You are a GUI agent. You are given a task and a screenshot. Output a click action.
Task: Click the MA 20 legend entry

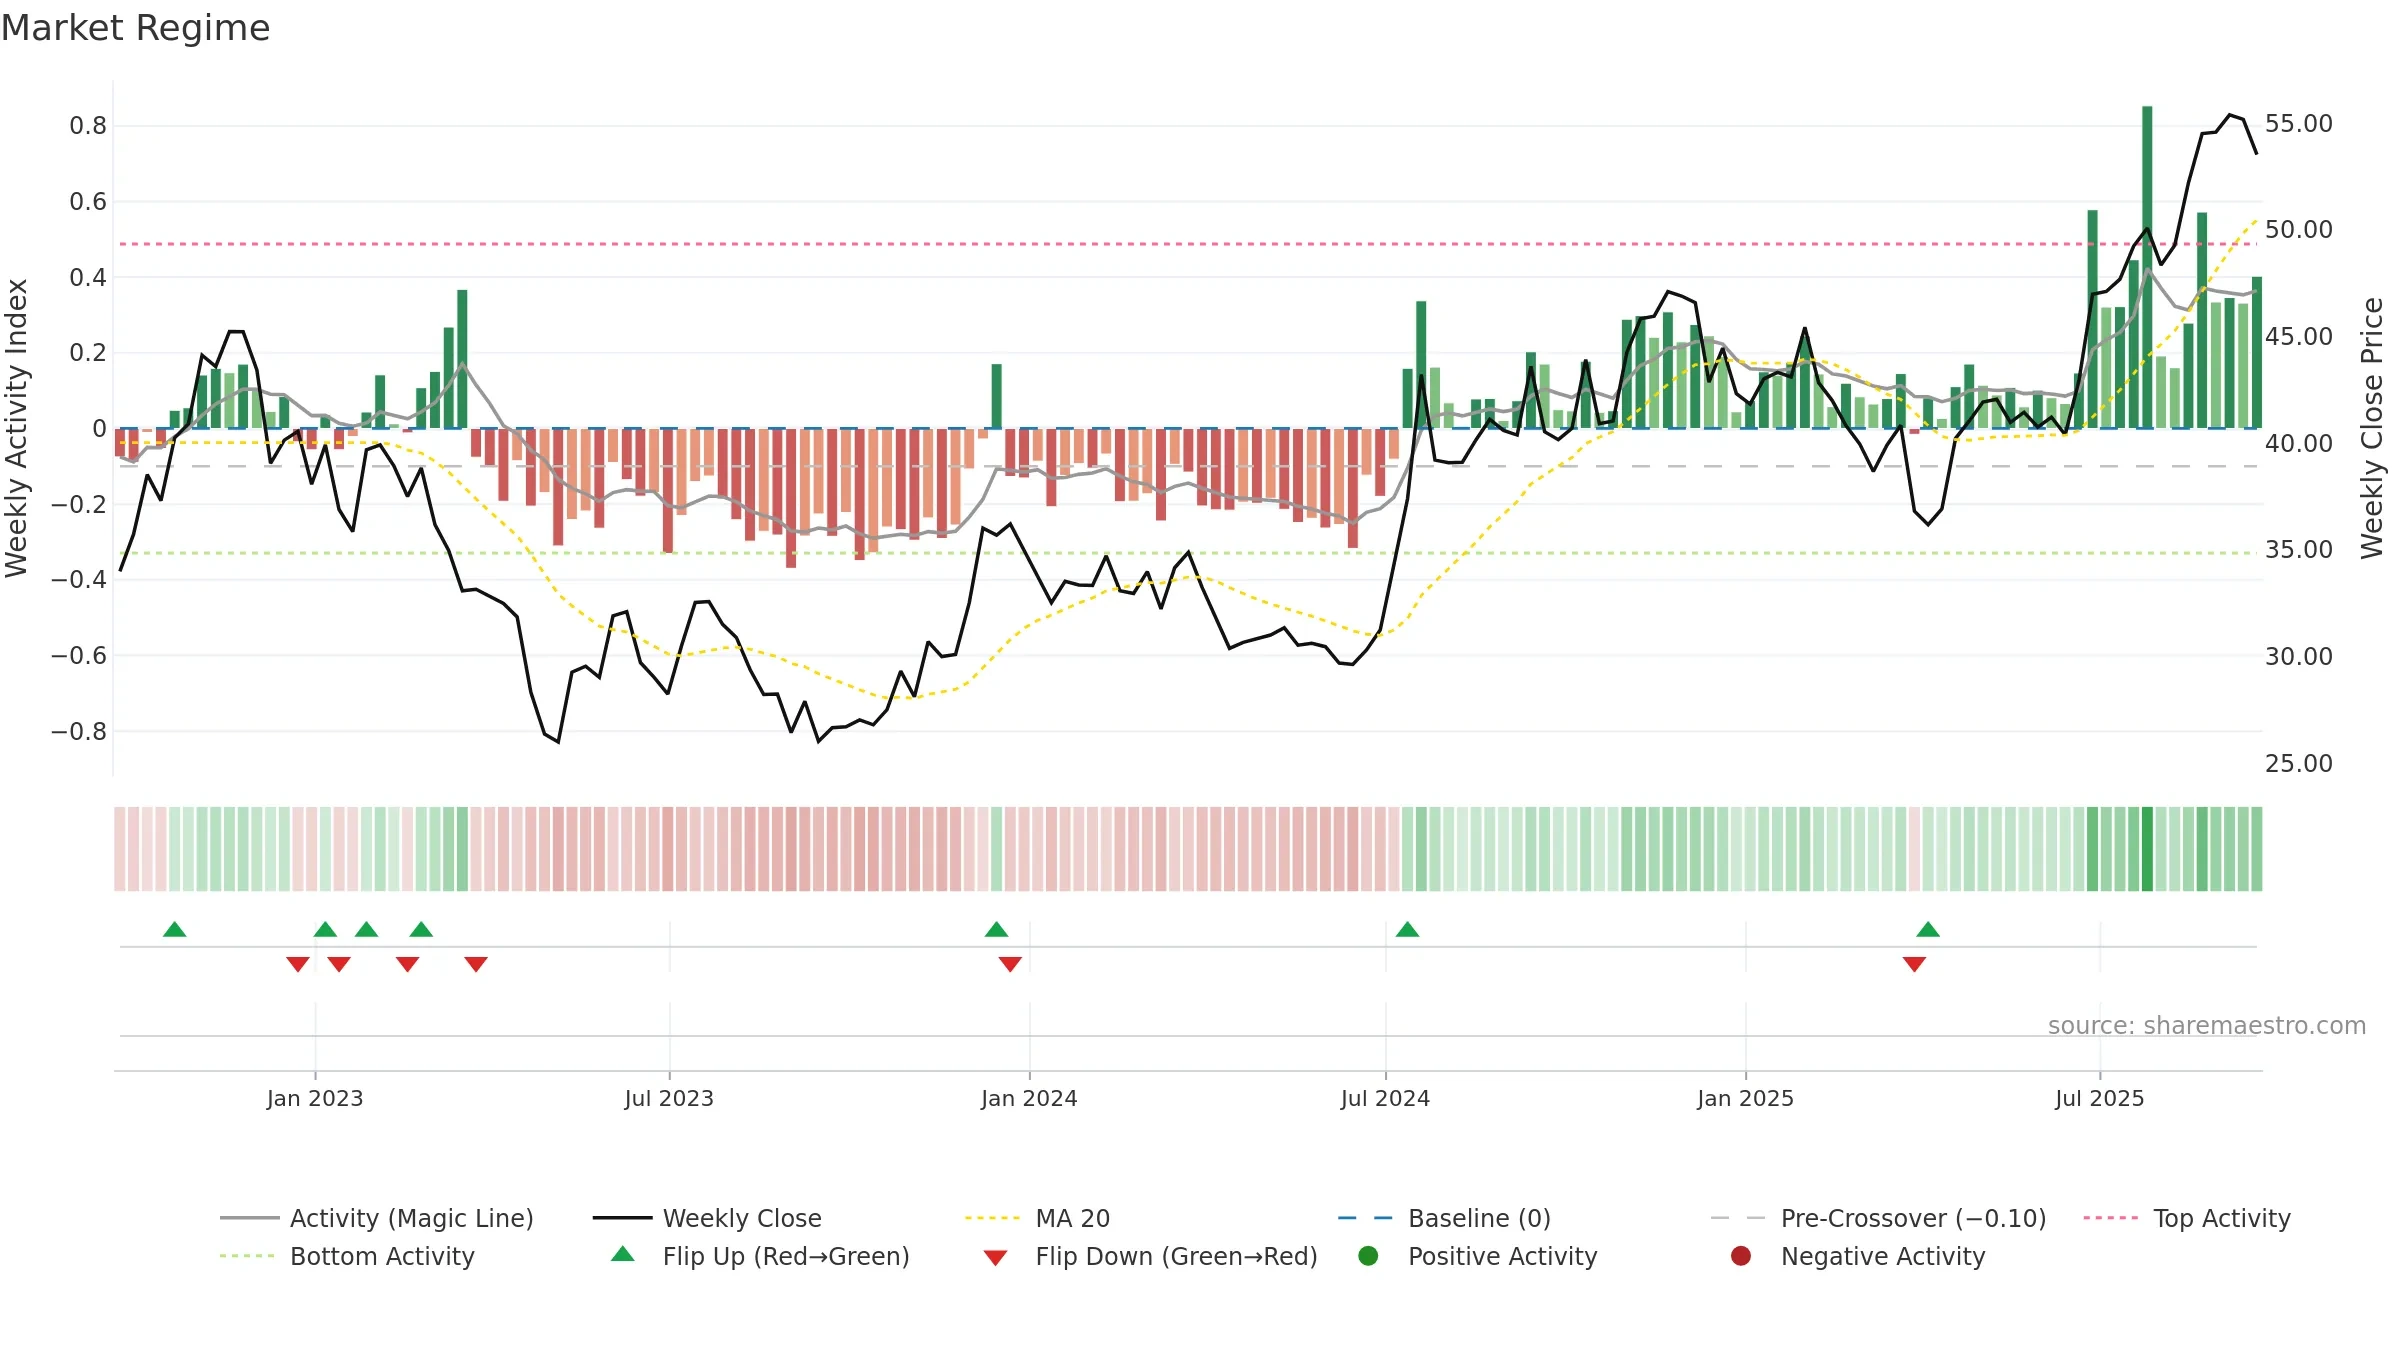(x=1037, y=1218)
